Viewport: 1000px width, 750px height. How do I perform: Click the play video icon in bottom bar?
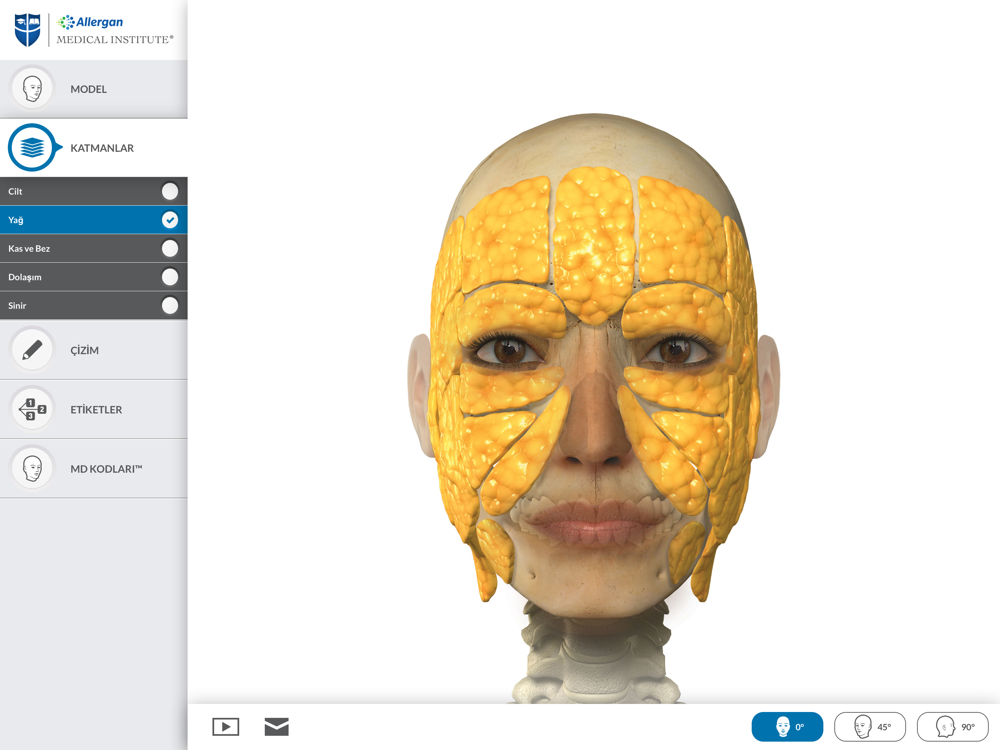click(226, 726)
